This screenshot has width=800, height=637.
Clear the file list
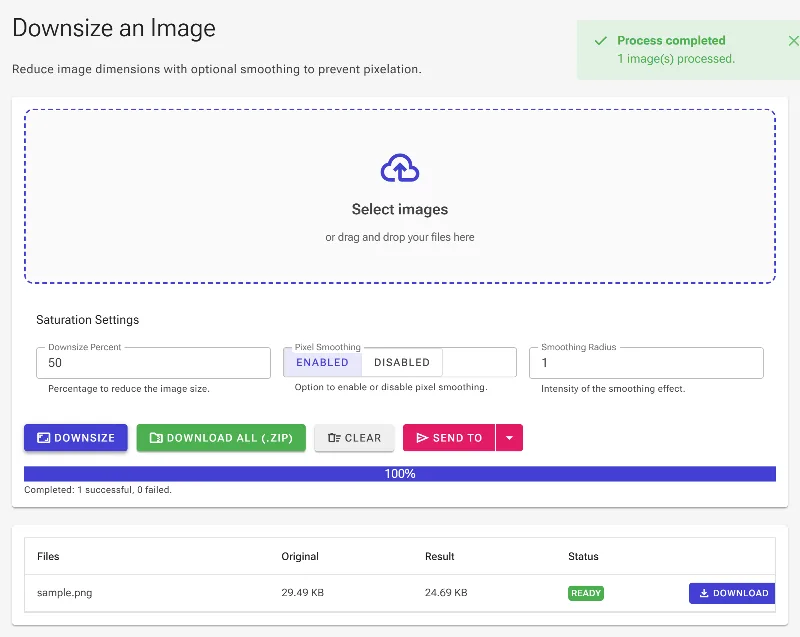point(354,438)
